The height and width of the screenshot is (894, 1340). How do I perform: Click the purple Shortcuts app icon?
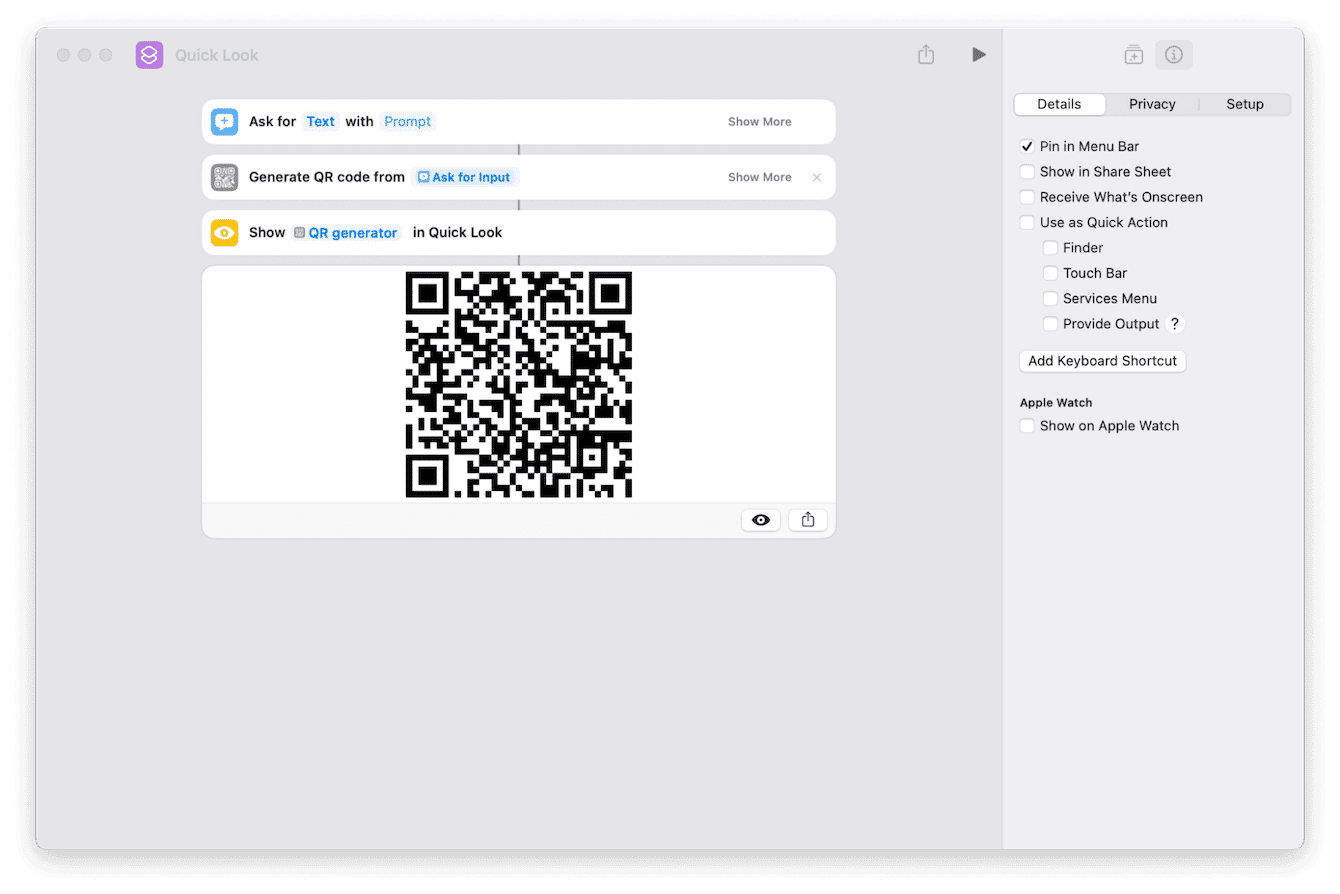pyautogui.click(x=149, y=55)
